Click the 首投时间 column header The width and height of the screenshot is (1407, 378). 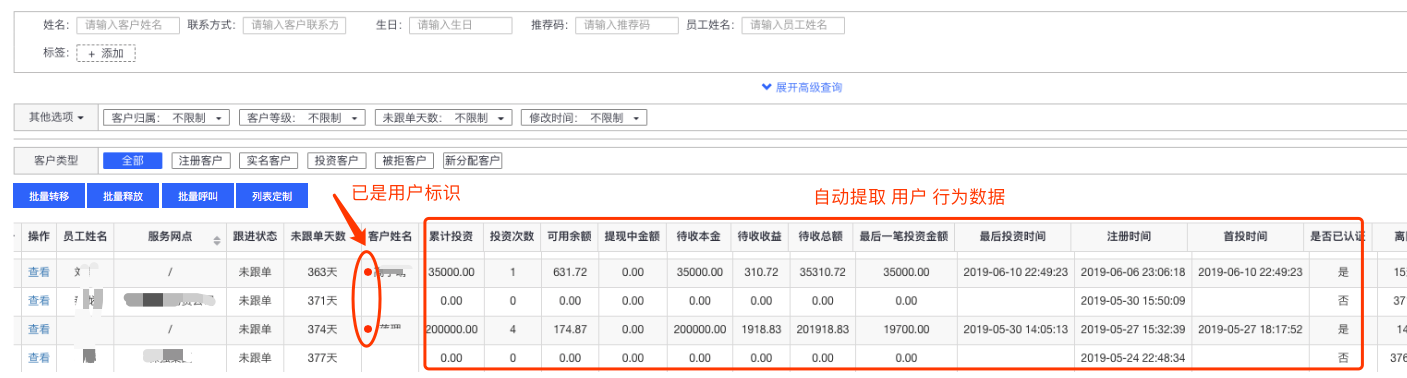1246,237
